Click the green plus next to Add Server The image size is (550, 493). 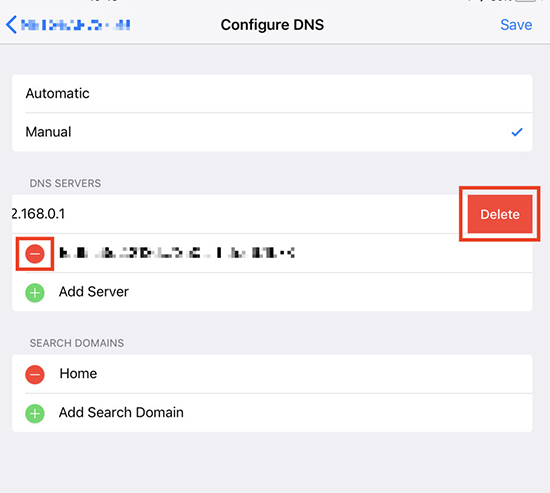(35, 292)
